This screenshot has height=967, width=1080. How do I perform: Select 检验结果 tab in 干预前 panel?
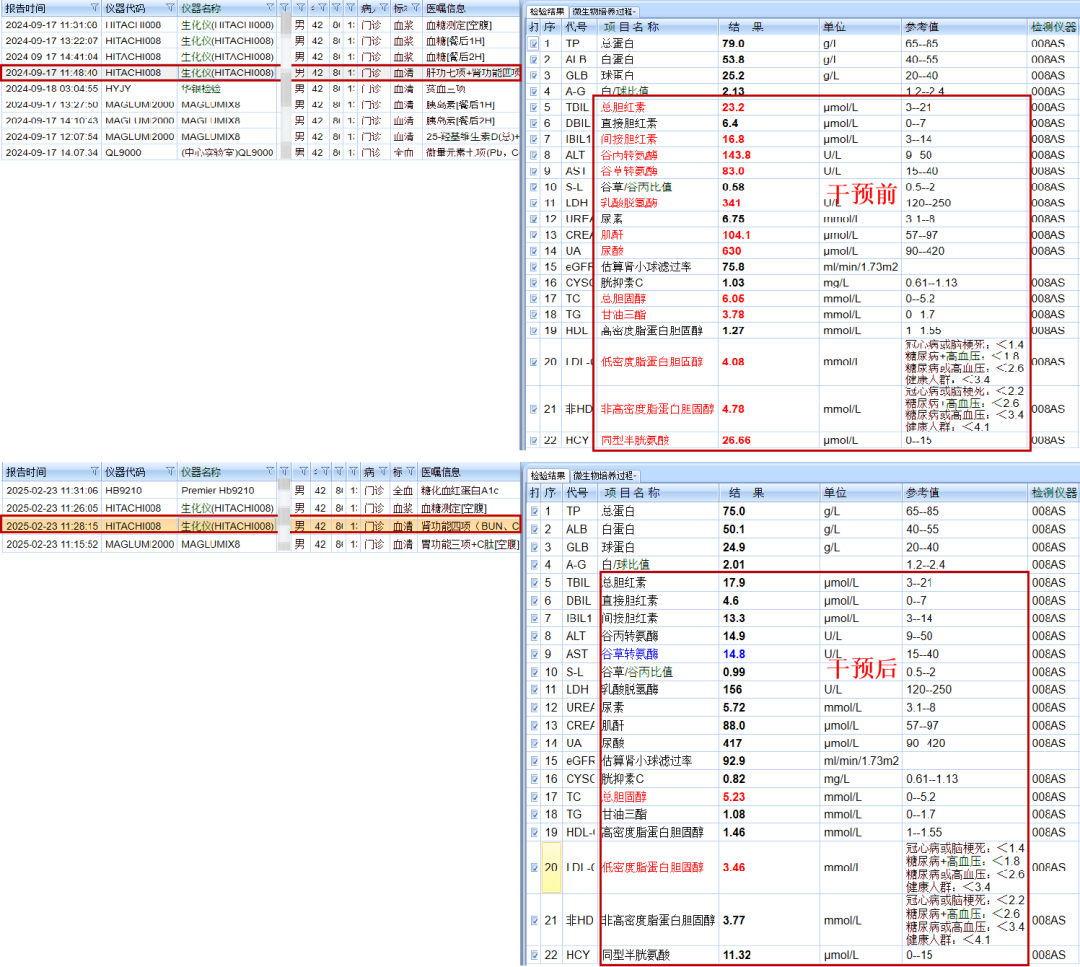pos(547,11)
